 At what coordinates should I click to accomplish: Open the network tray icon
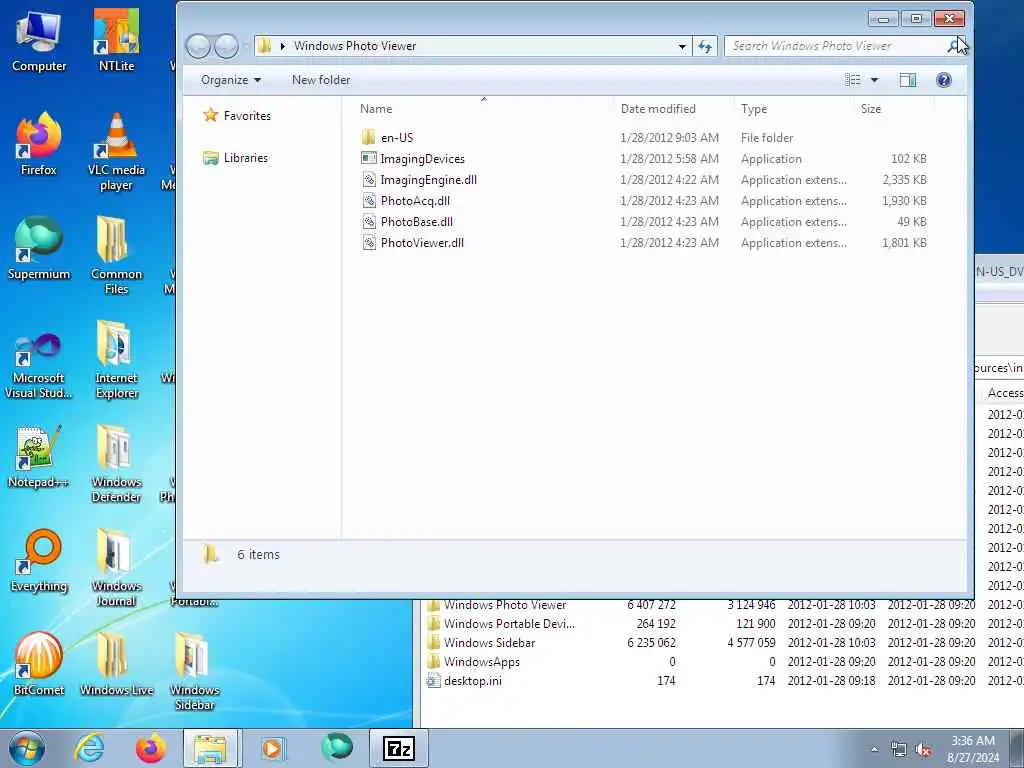coord(899,750)
